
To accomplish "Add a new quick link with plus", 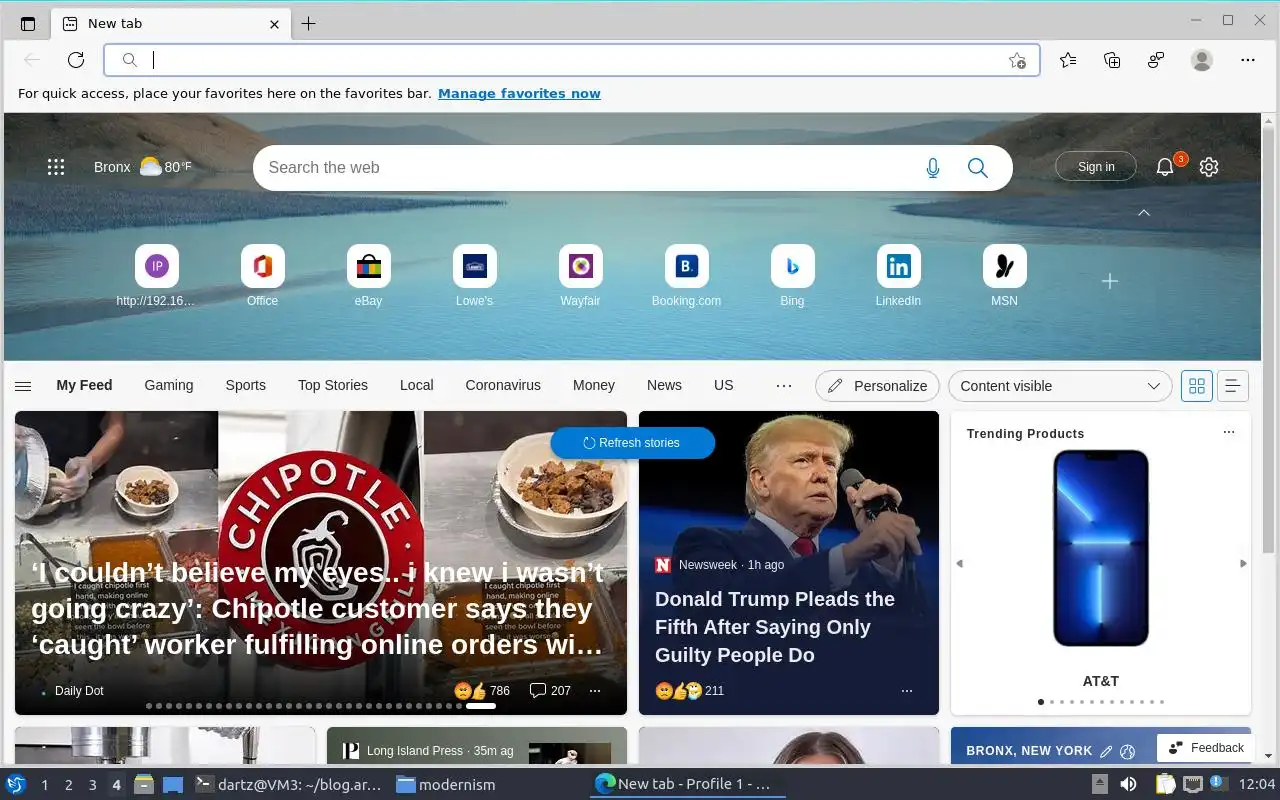I will pyautogui.click(x=1110, y=282).
